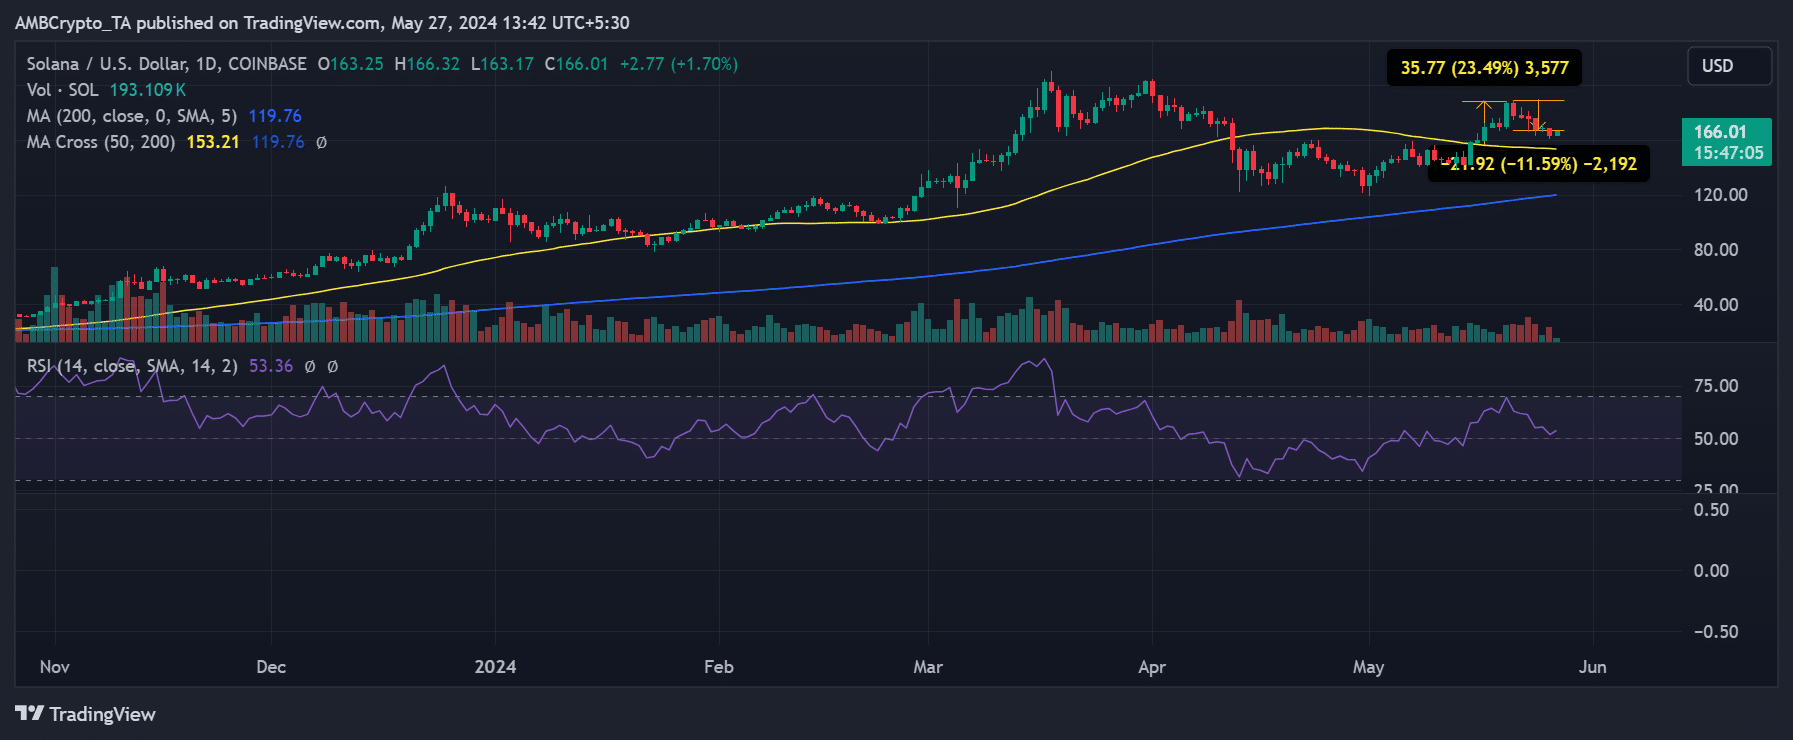The image size is (1793, 740).
Task: Click the Nov label on time axis
Action: click(x=55, y=667)
